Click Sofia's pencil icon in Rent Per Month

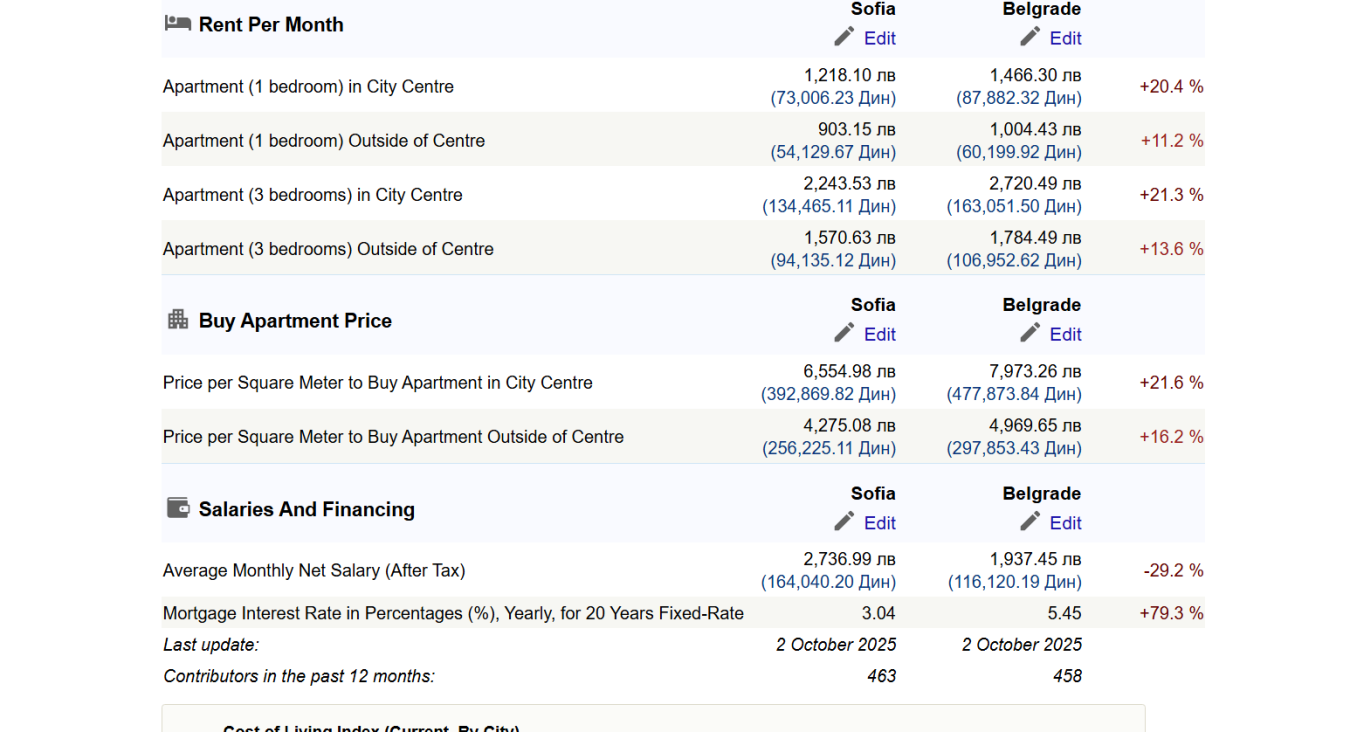[x=845, y=37]
